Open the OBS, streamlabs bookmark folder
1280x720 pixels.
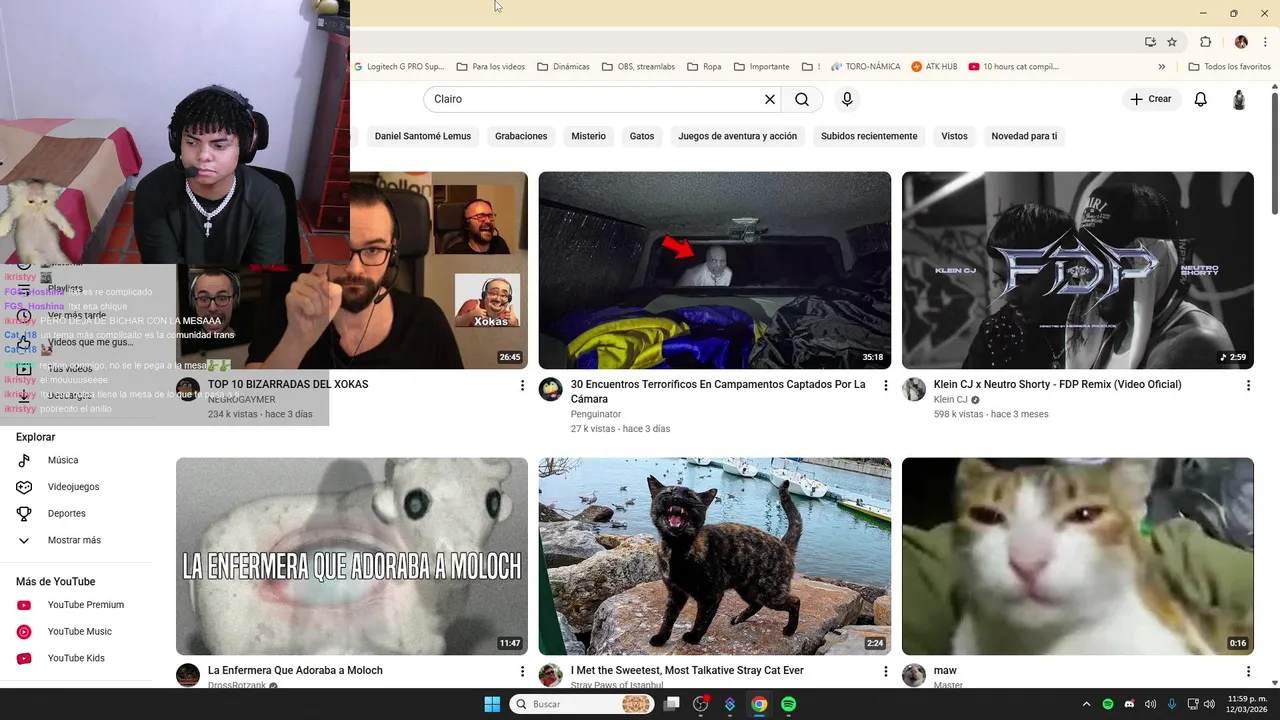click(638, 67)
